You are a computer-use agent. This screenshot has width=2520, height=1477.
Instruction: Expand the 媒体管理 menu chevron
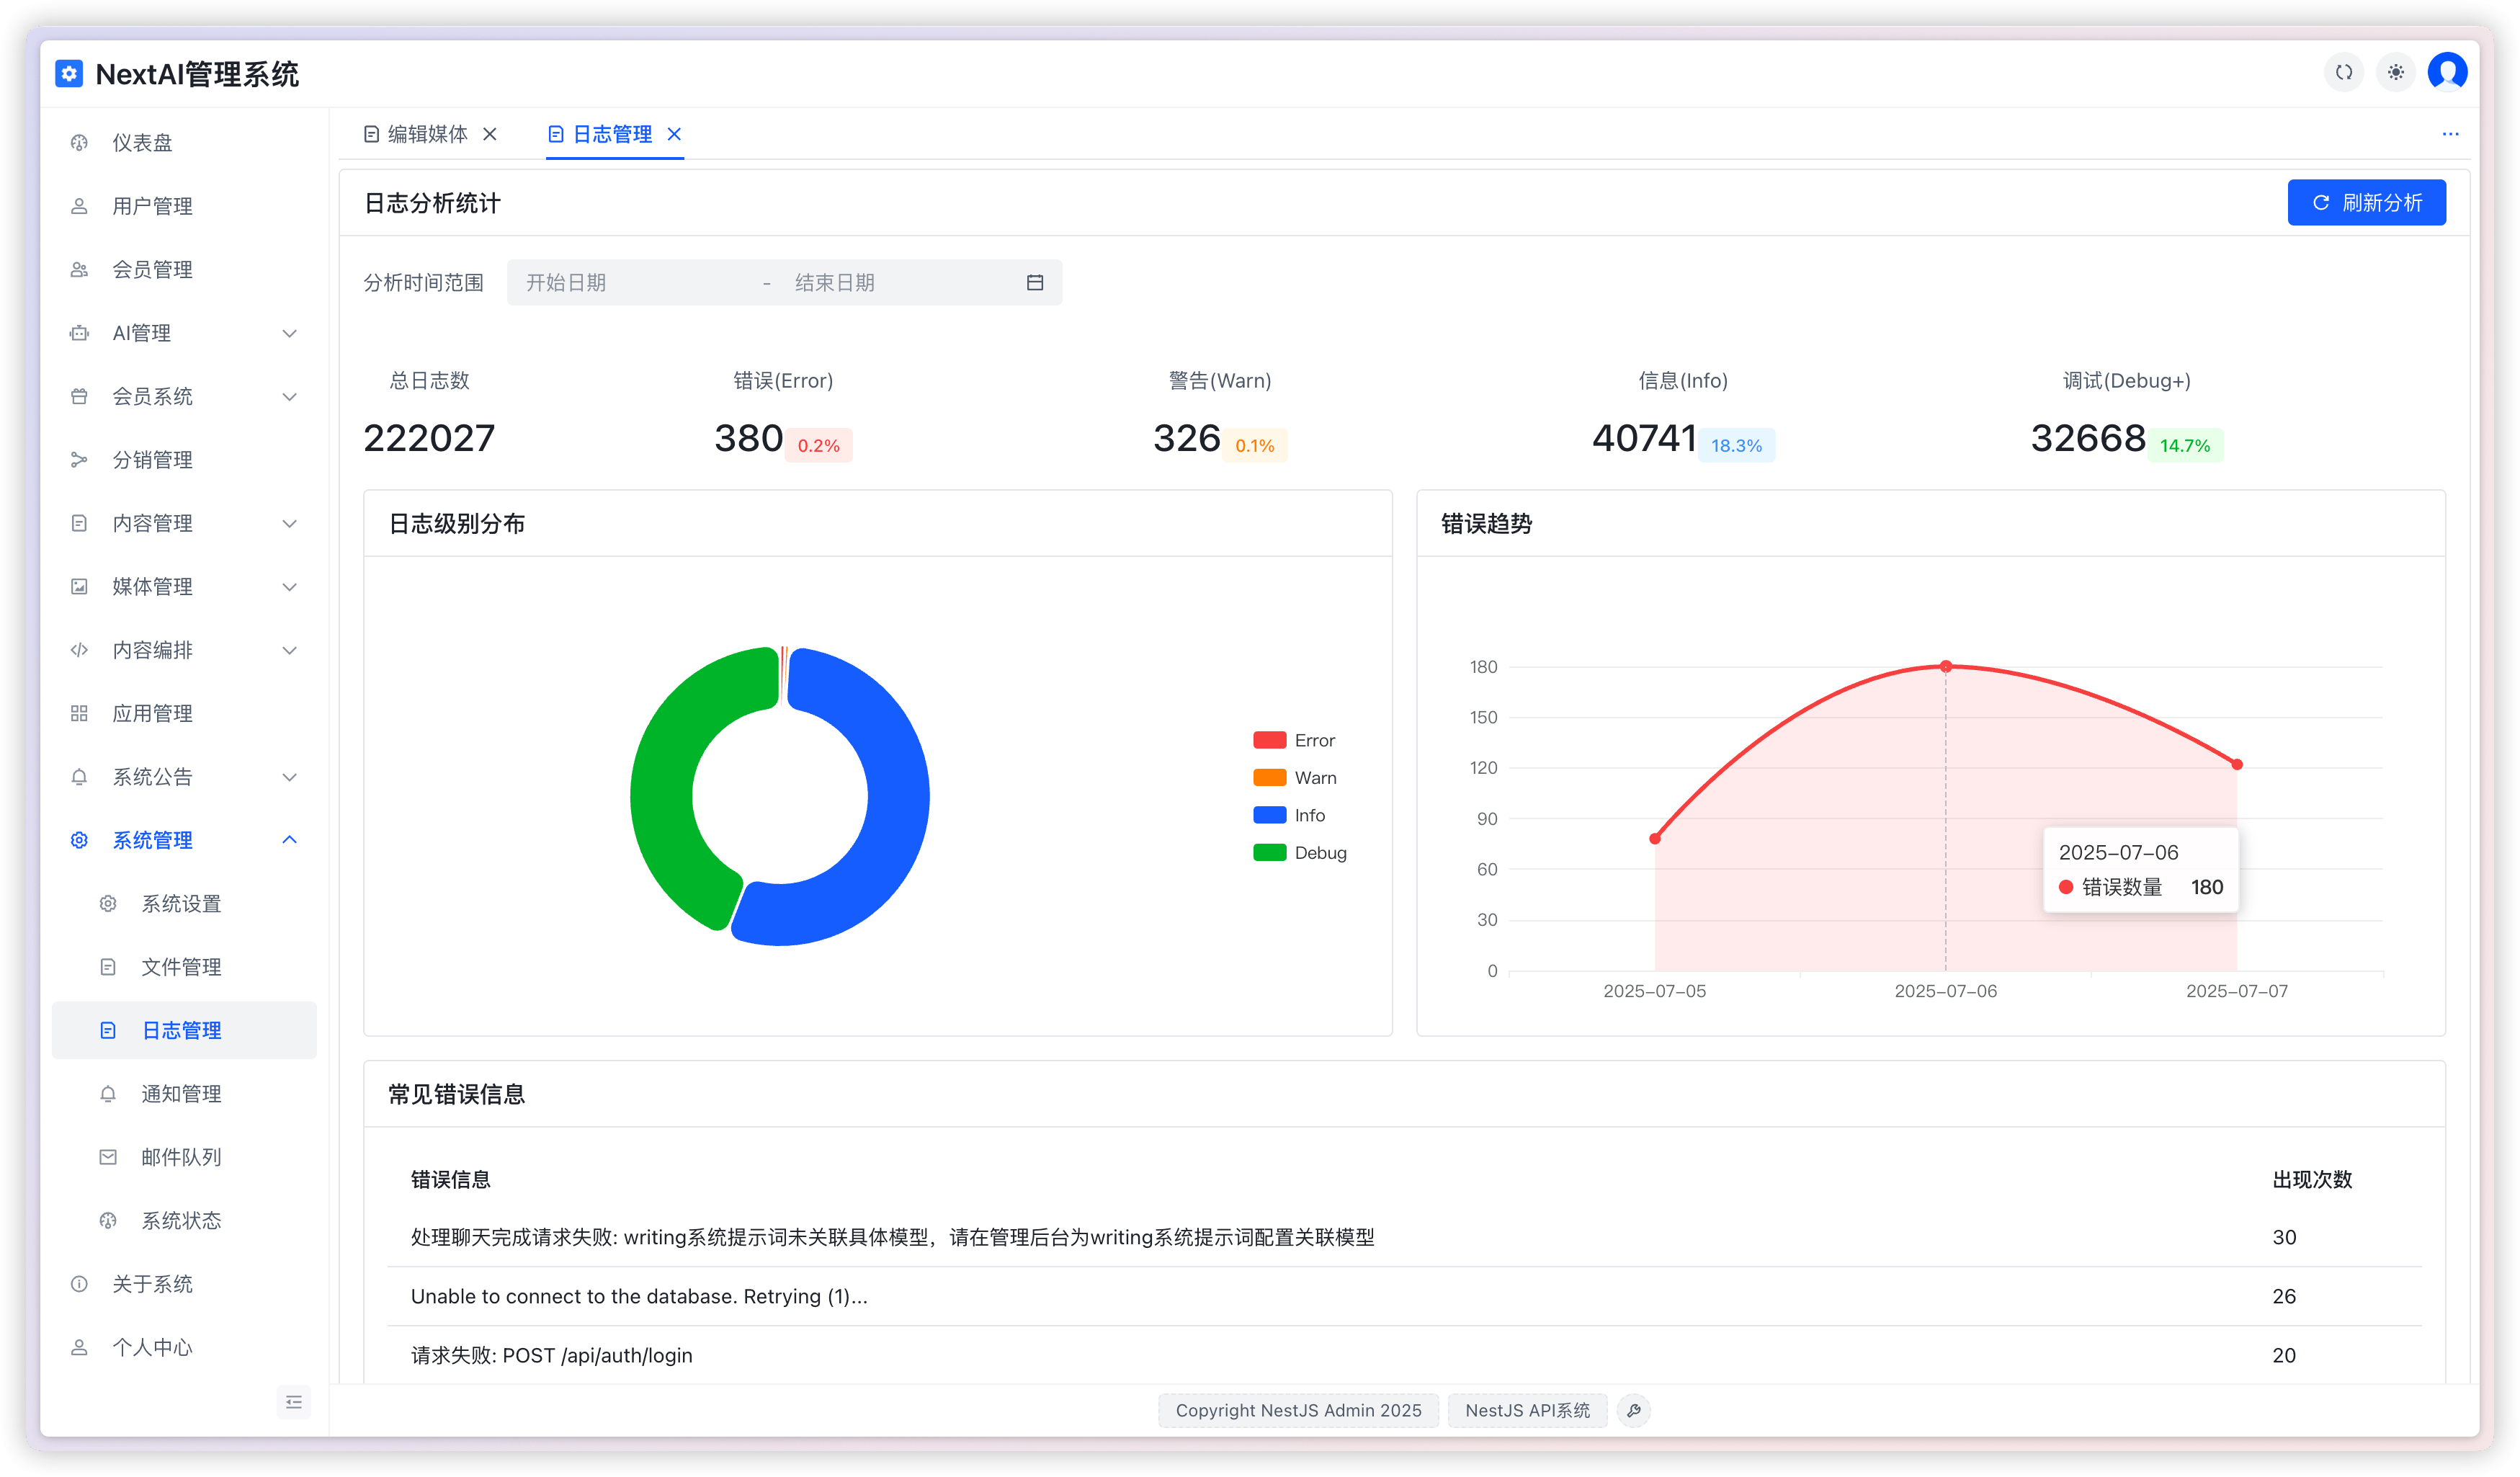[x=290, y=587]
